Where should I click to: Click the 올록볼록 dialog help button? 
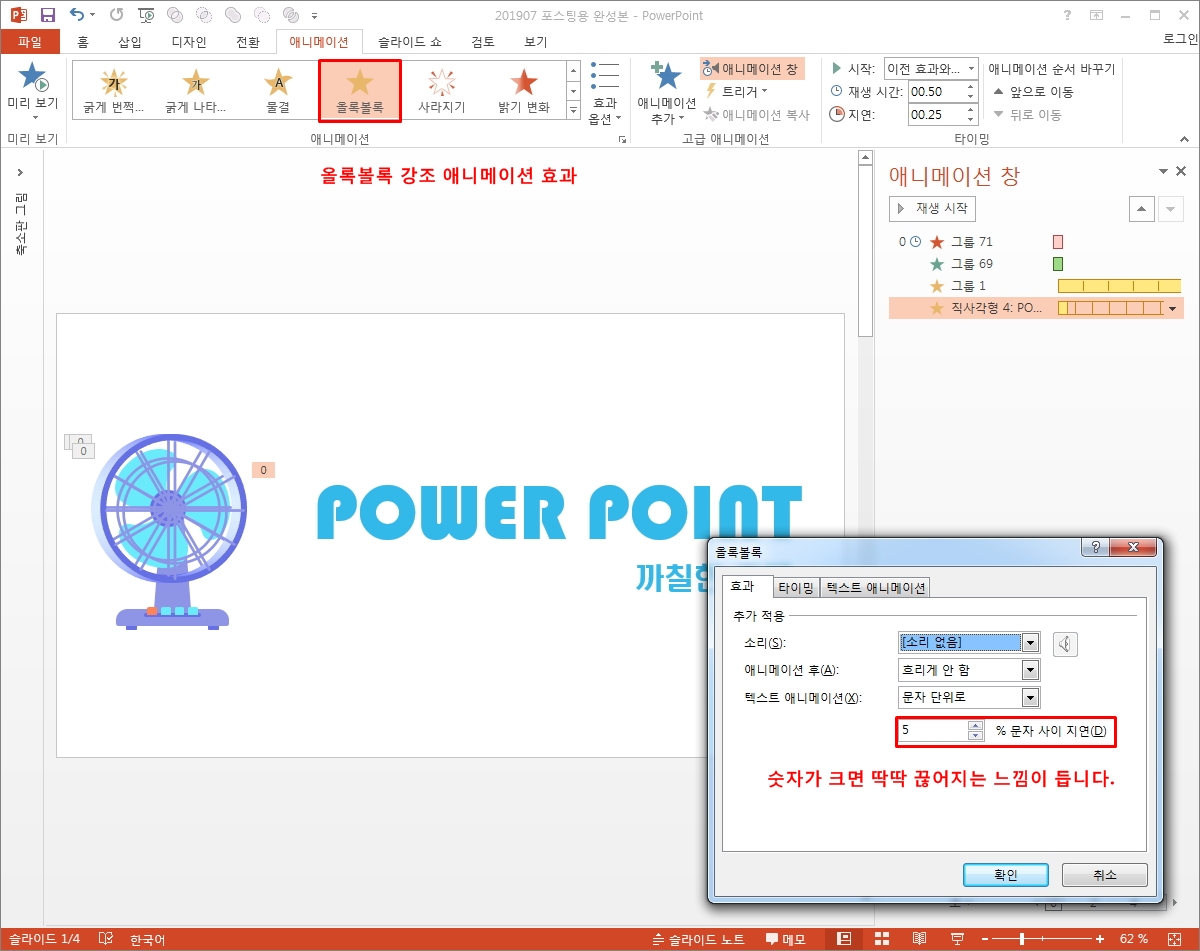click(x=1095, y=548)
